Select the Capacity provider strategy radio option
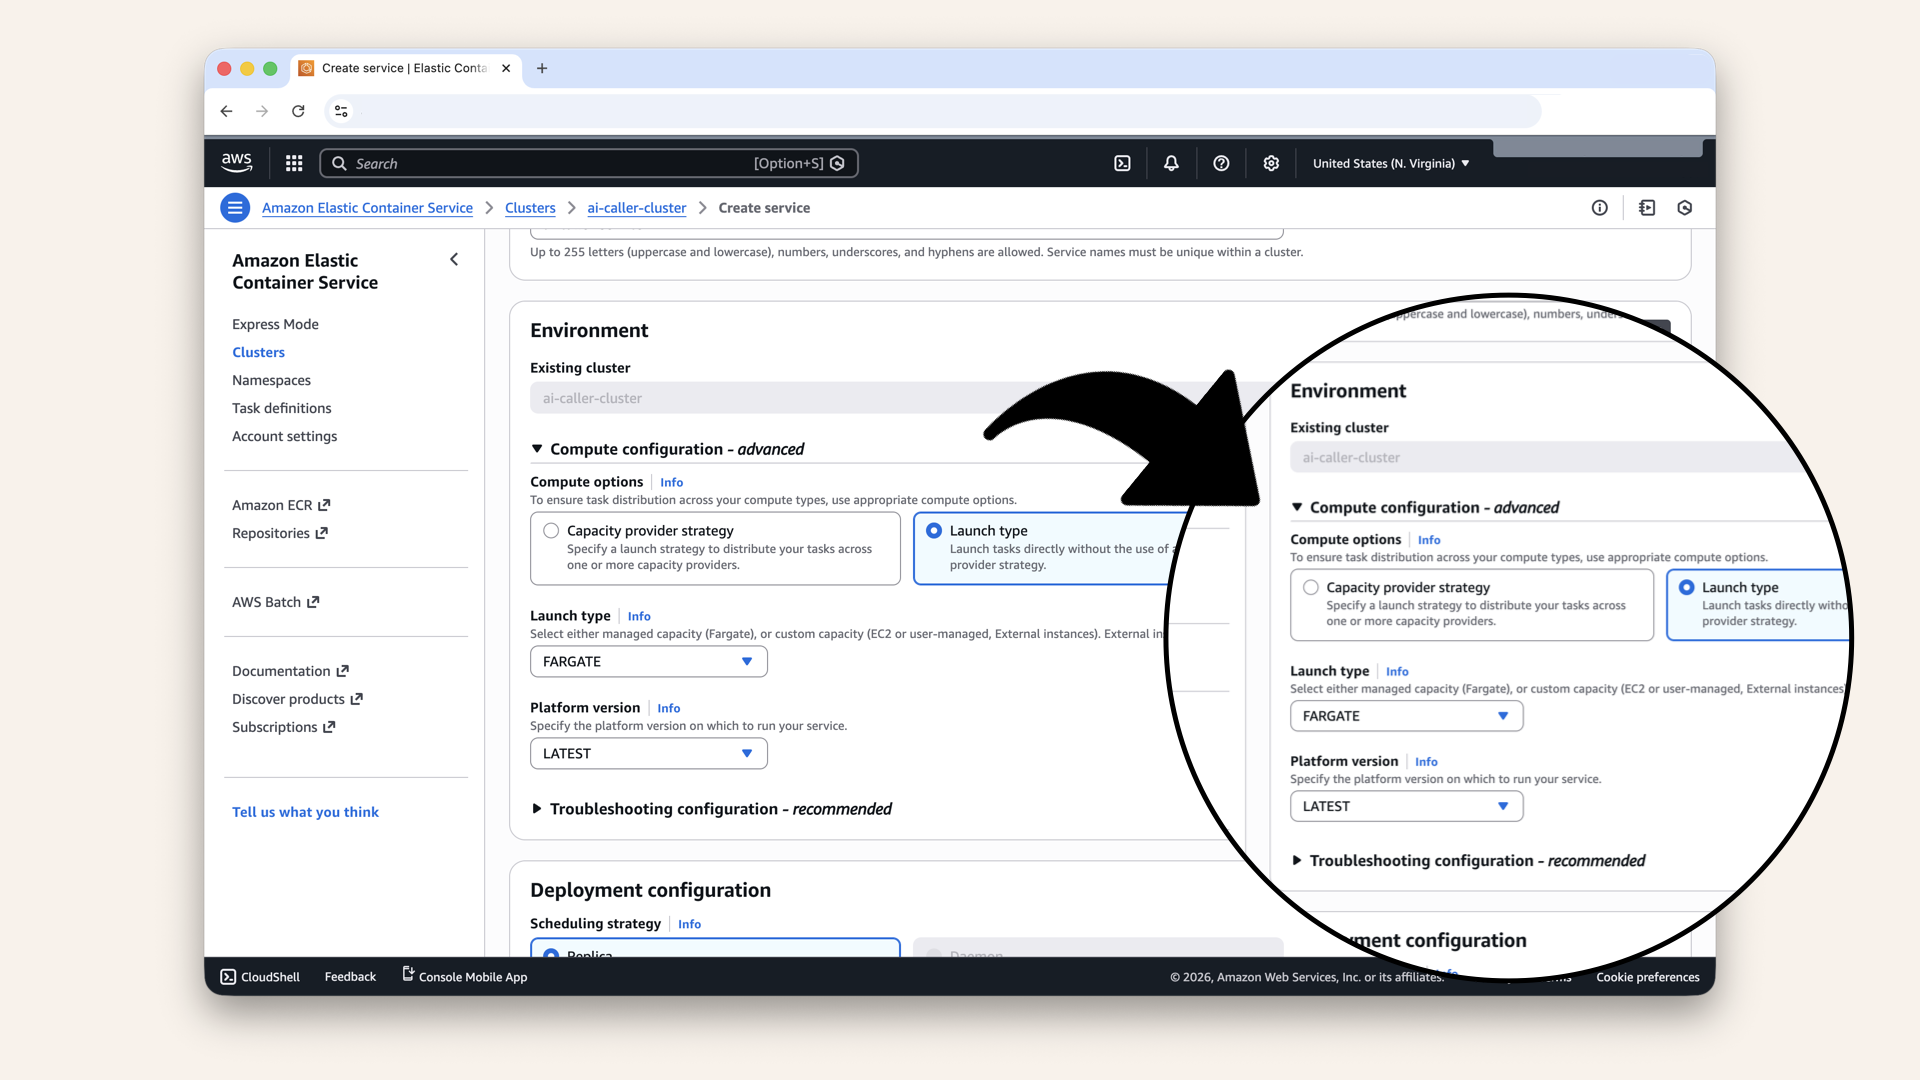This screenshot has height=1080, width=1920. [x=551, y=531]
